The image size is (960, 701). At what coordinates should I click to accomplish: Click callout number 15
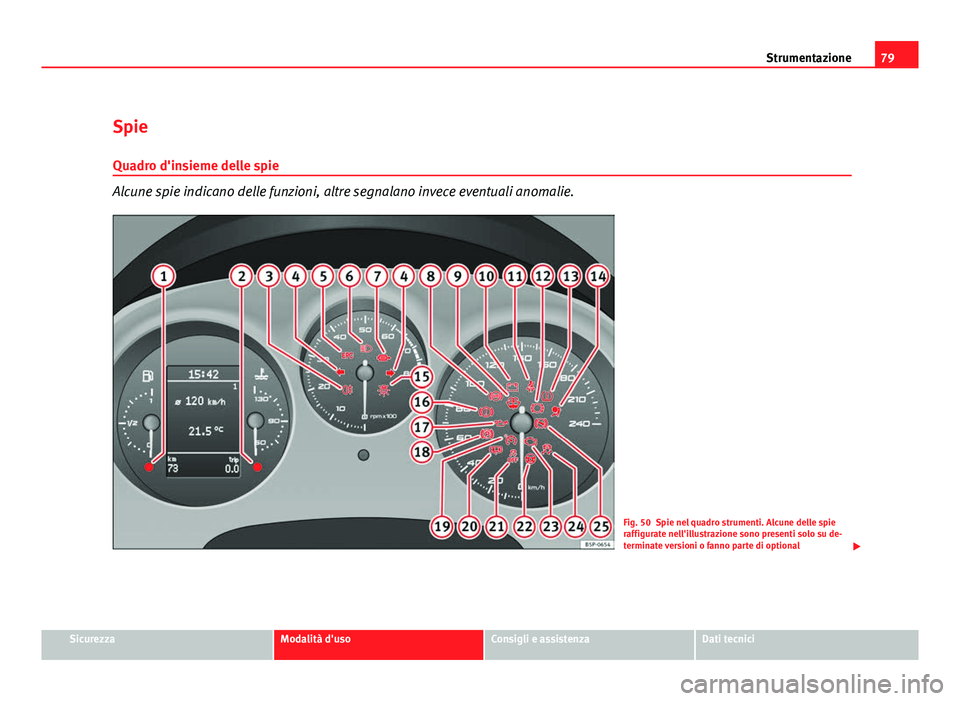coord(421,377)
